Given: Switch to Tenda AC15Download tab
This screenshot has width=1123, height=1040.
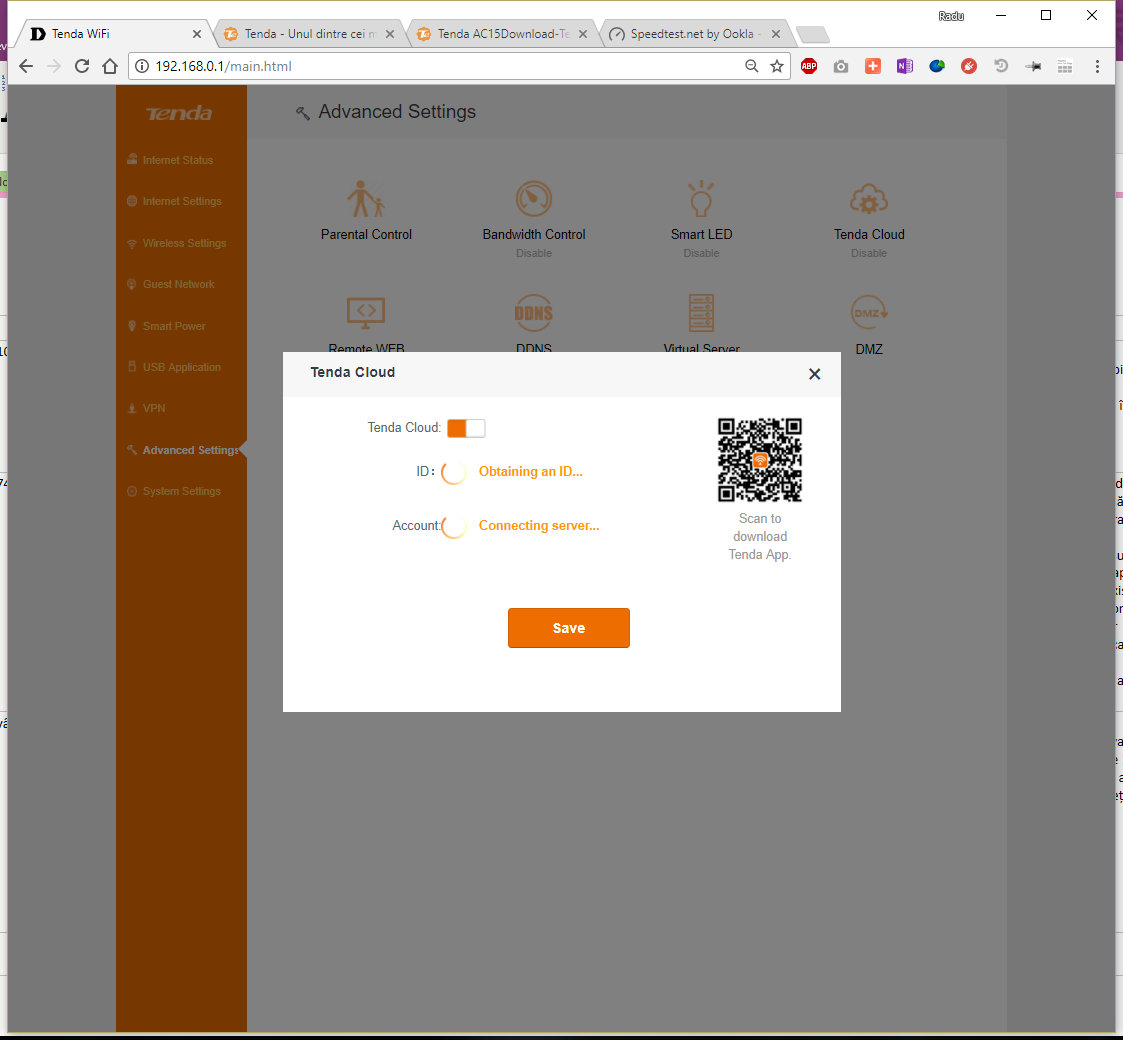Looking at the screenshot, I should tap(503, 34).
